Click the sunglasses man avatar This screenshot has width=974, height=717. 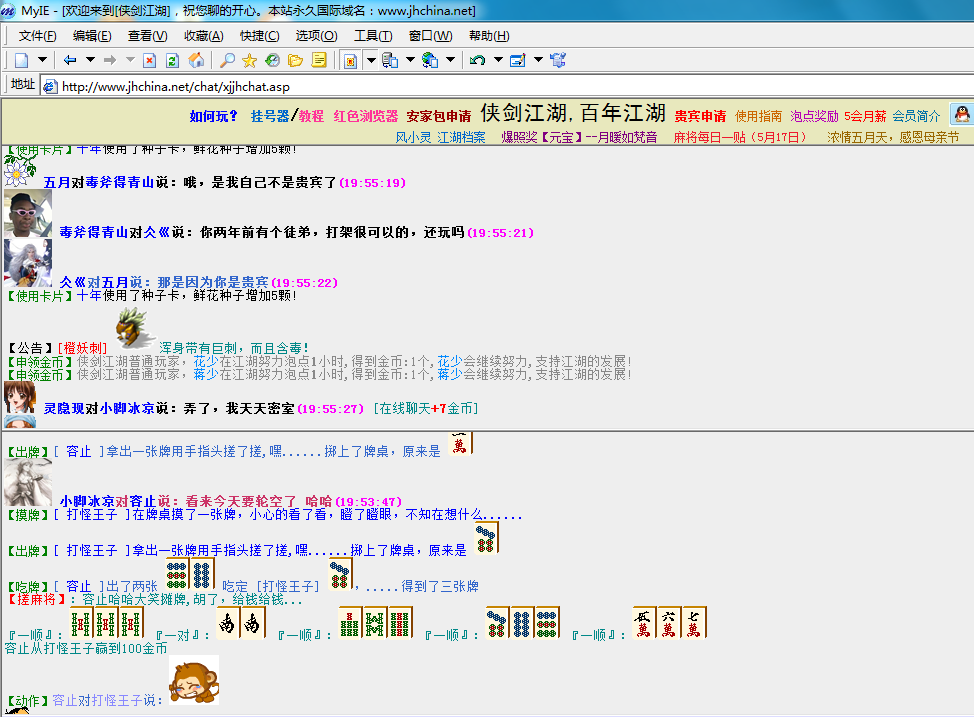pyautogui.click(x=28, y=213)
